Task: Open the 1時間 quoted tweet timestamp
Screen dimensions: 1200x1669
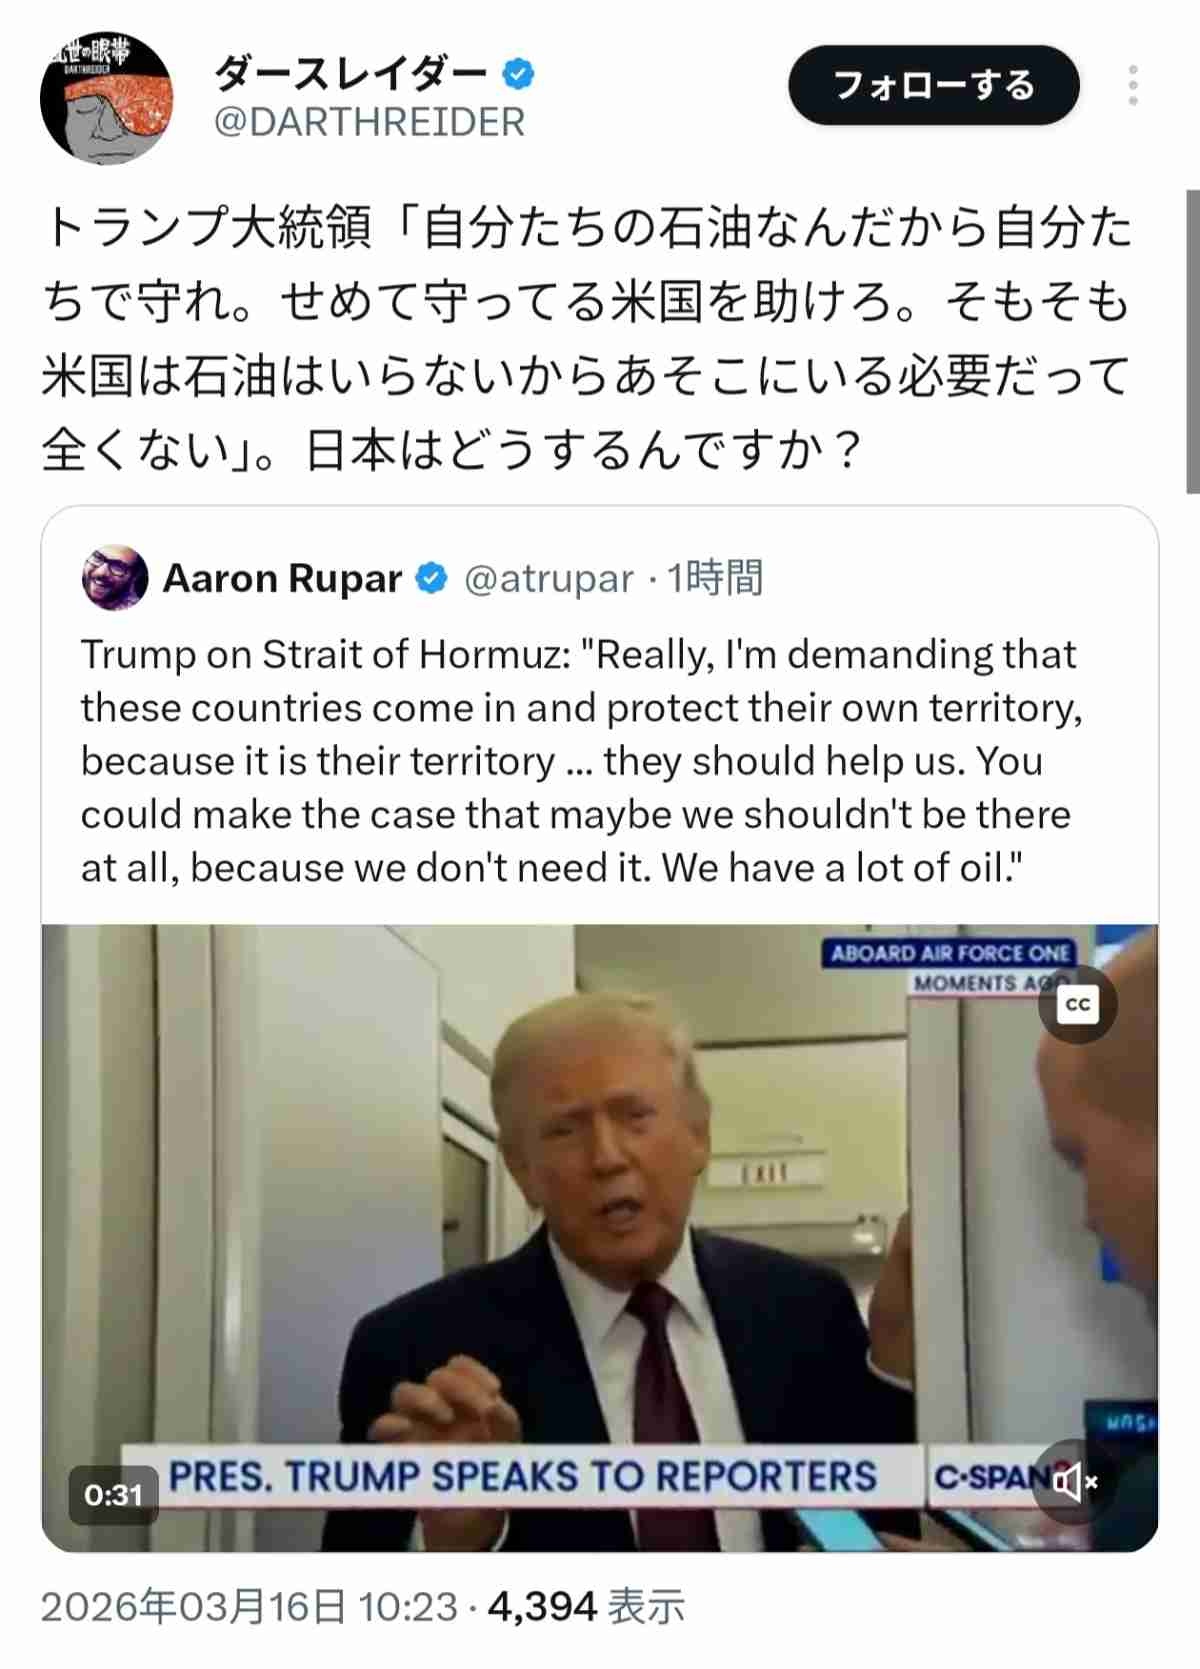Action: point(715,578)
